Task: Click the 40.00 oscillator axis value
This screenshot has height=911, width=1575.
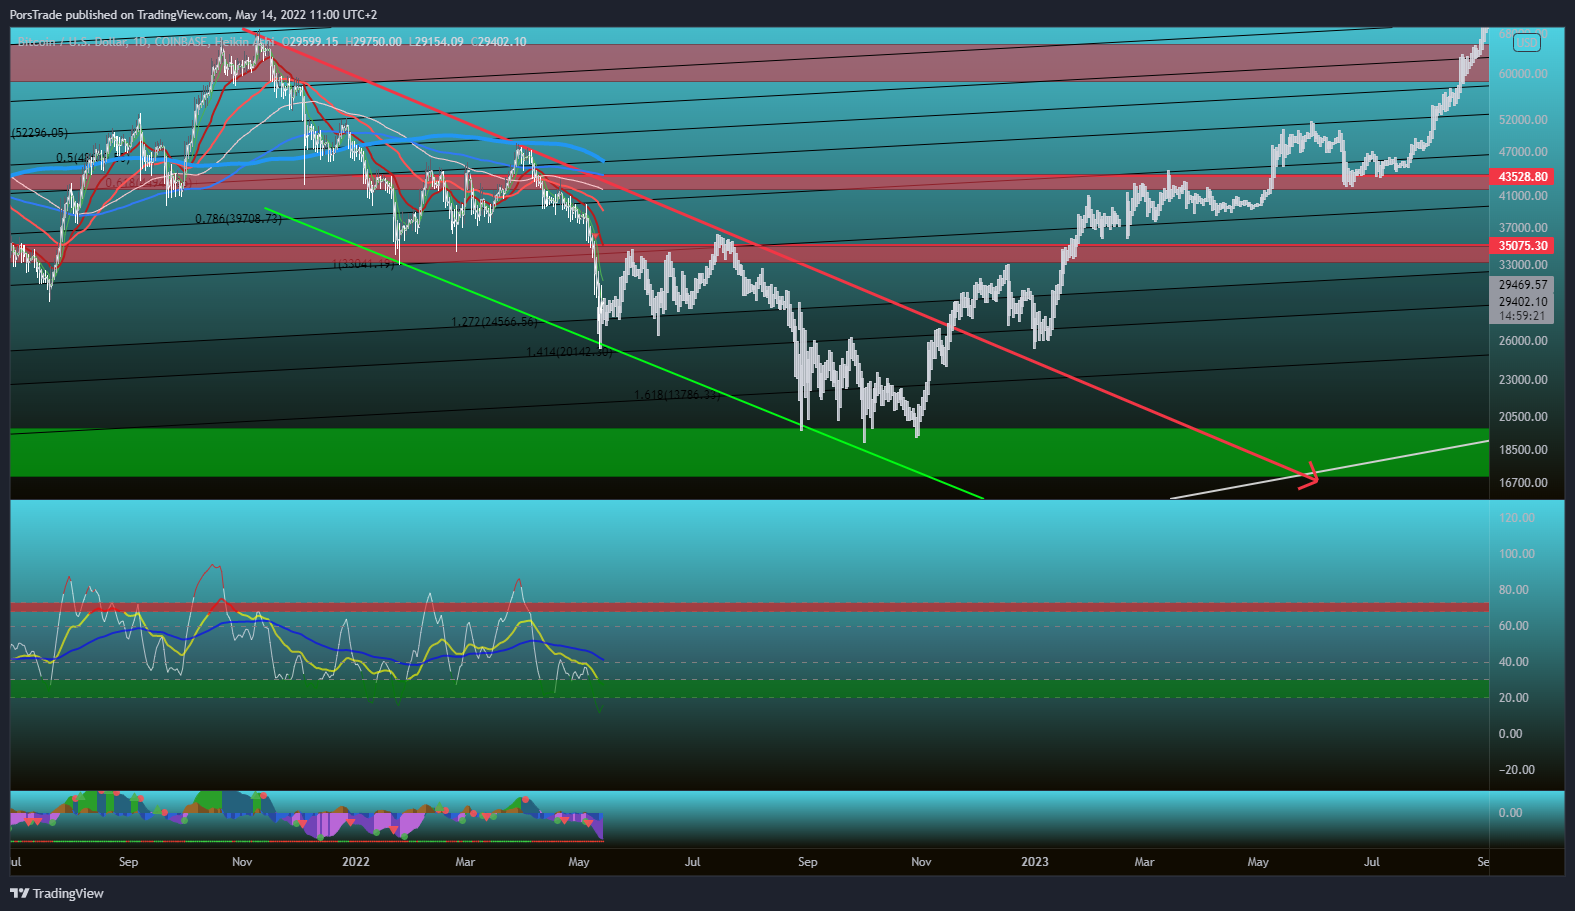Action: [x=1513, y=662]
